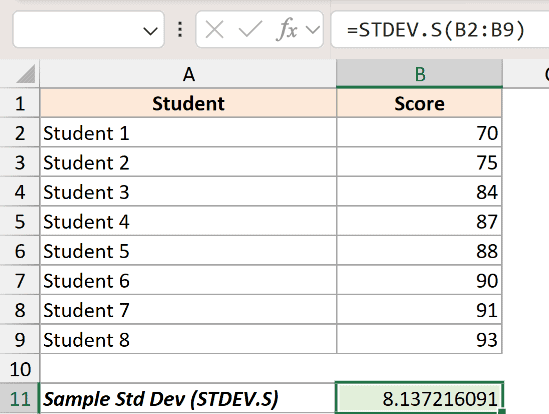Screen dimensions: 549x414
Task: Select row 1 header
Action: tap(20, 103)
